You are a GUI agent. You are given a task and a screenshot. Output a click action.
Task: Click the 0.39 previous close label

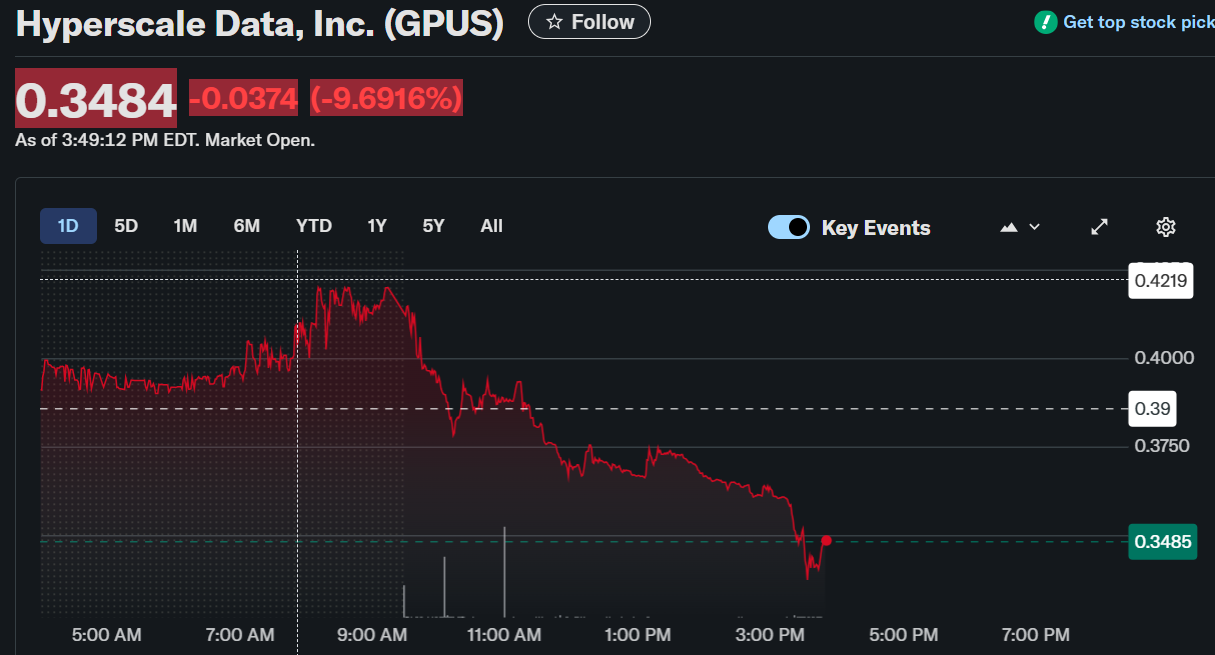point(1152,409)
